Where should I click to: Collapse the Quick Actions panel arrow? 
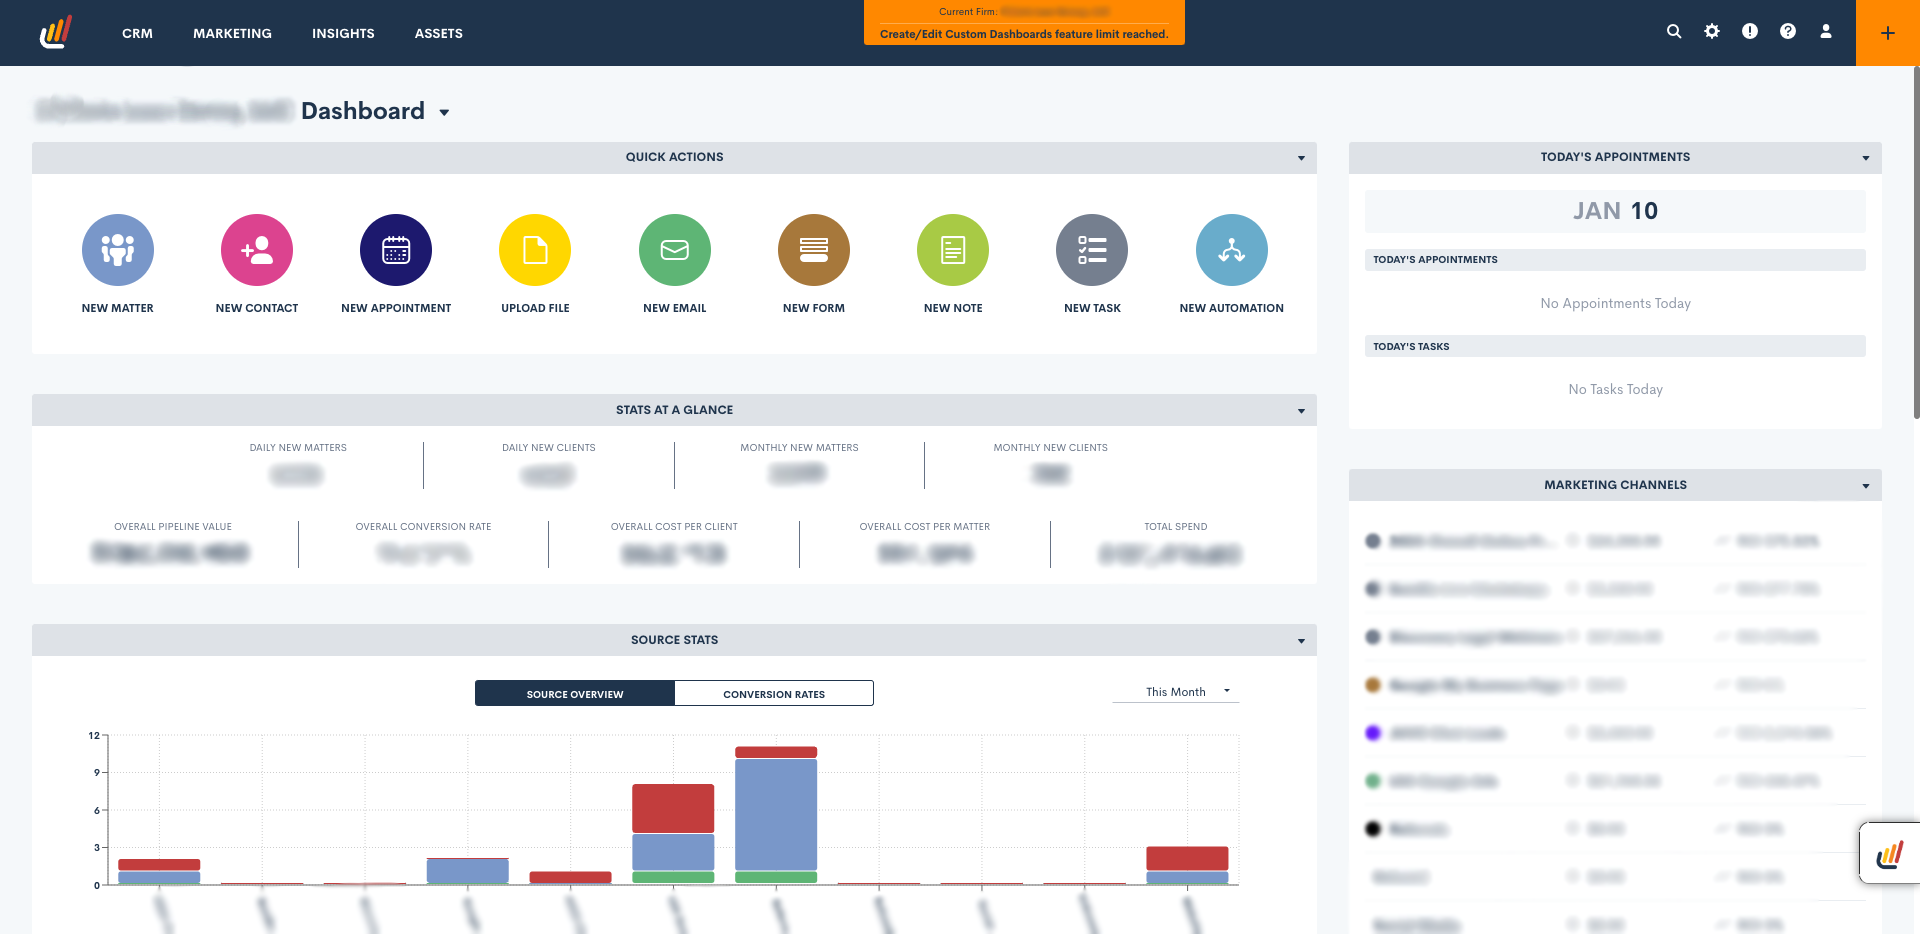(1301, 158)
